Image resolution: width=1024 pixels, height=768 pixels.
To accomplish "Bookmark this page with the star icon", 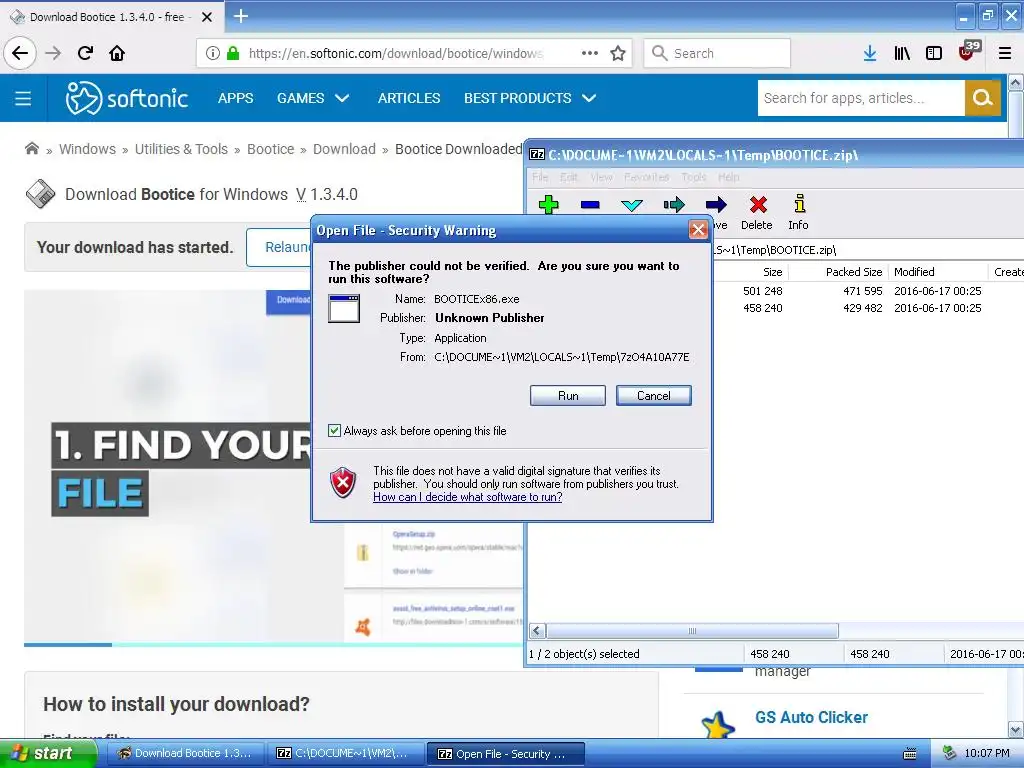I will click(x=618, y=53).
